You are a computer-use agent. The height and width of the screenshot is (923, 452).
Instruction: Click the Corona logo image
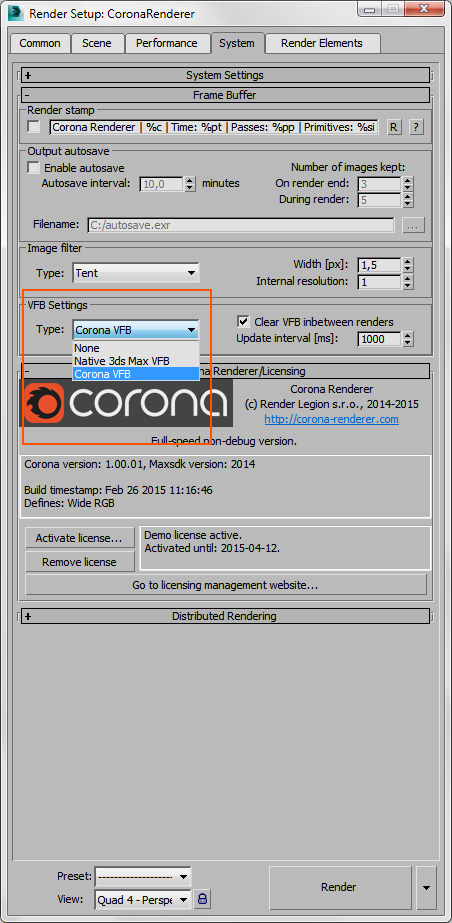128,403
